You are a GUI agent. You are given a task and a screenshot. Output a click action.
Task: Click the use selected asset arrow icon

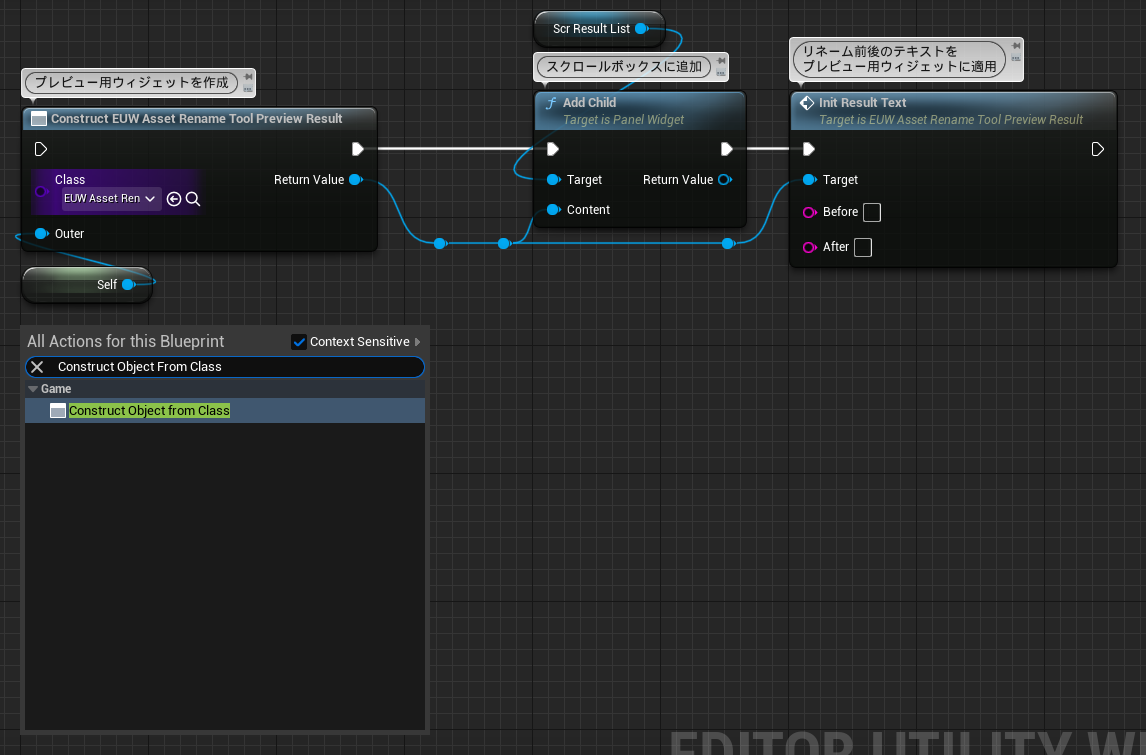tap(174, 199)
